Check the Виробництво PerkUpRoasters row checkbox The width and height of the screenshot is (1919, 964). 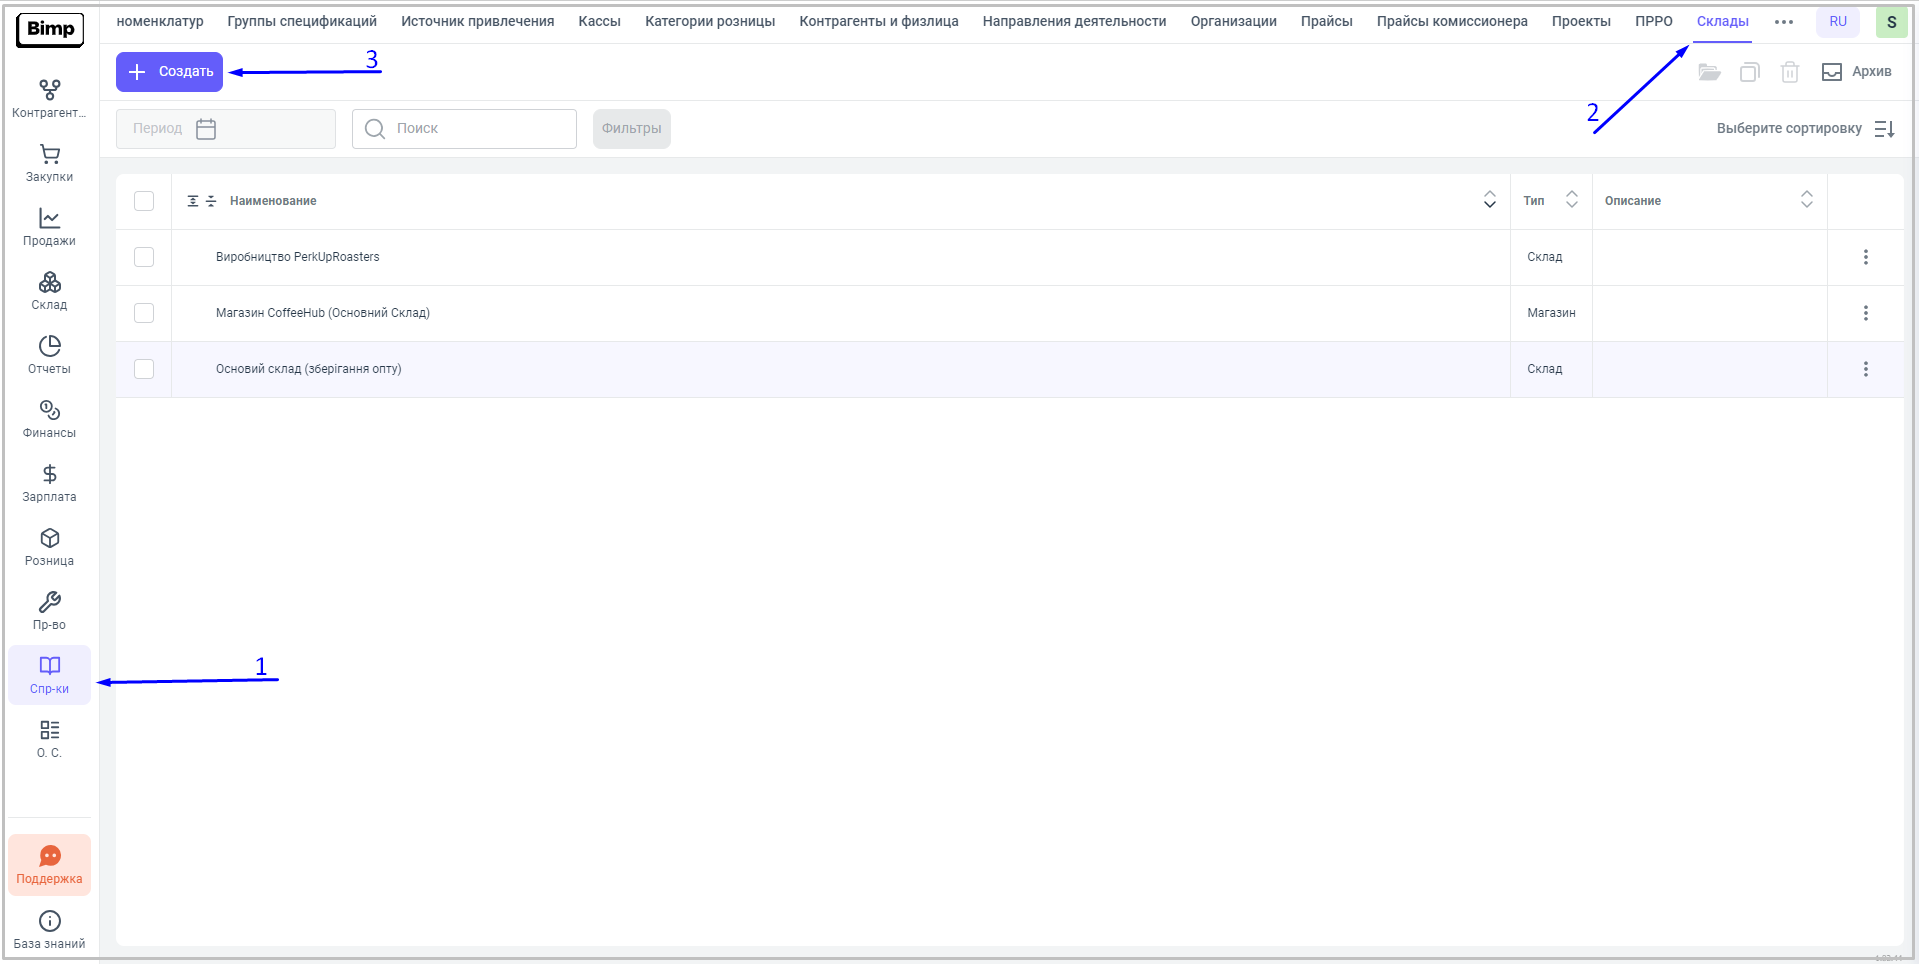coord(144,257)
